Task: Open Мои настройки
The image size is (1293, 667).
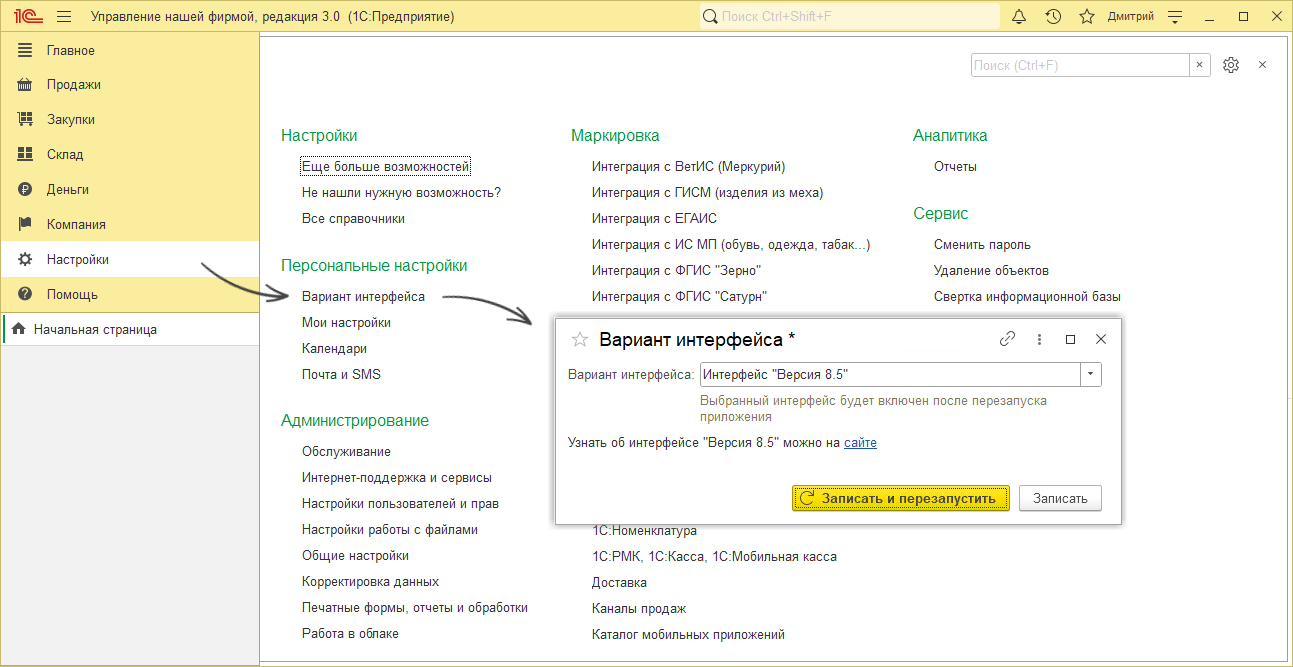Action: (346, 323)
